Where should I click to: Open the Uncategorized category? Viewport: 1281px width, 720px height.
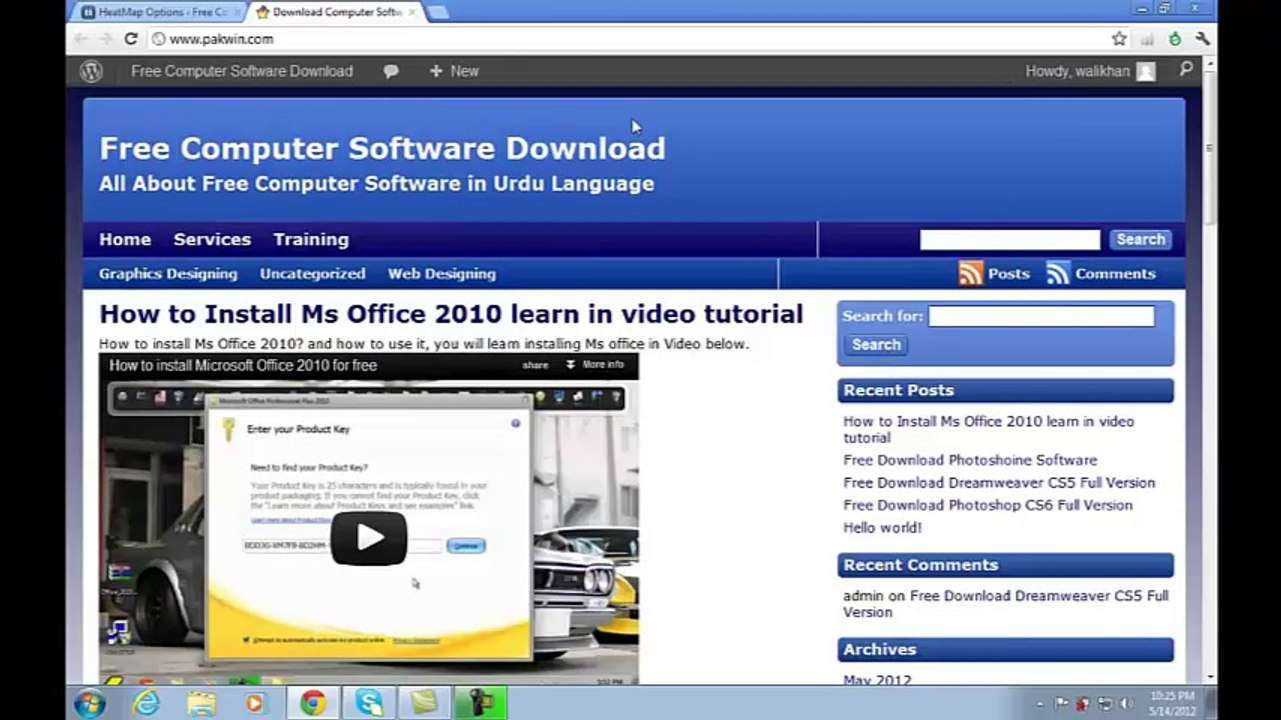pyautogui.click(x=313, y=273)
